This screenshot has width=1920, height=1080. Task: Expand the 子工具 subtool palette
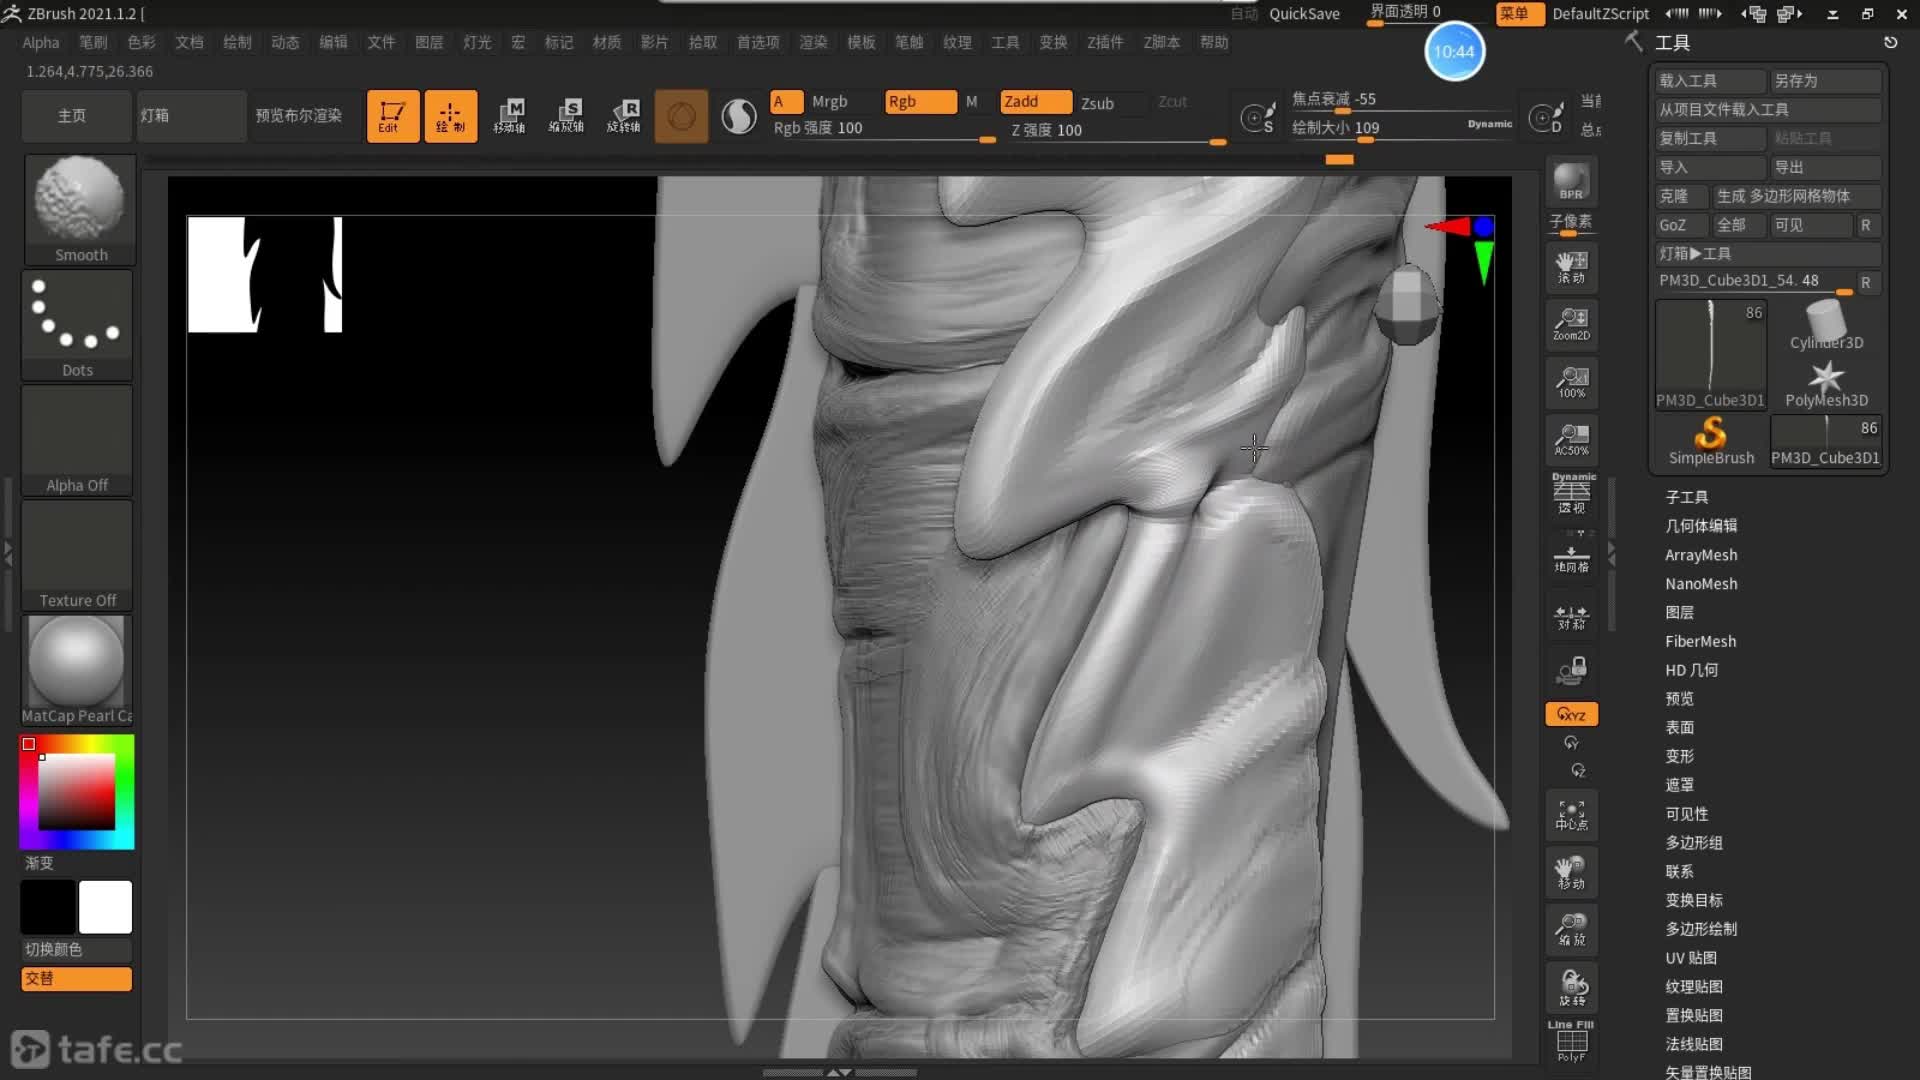click(1686, 497)
